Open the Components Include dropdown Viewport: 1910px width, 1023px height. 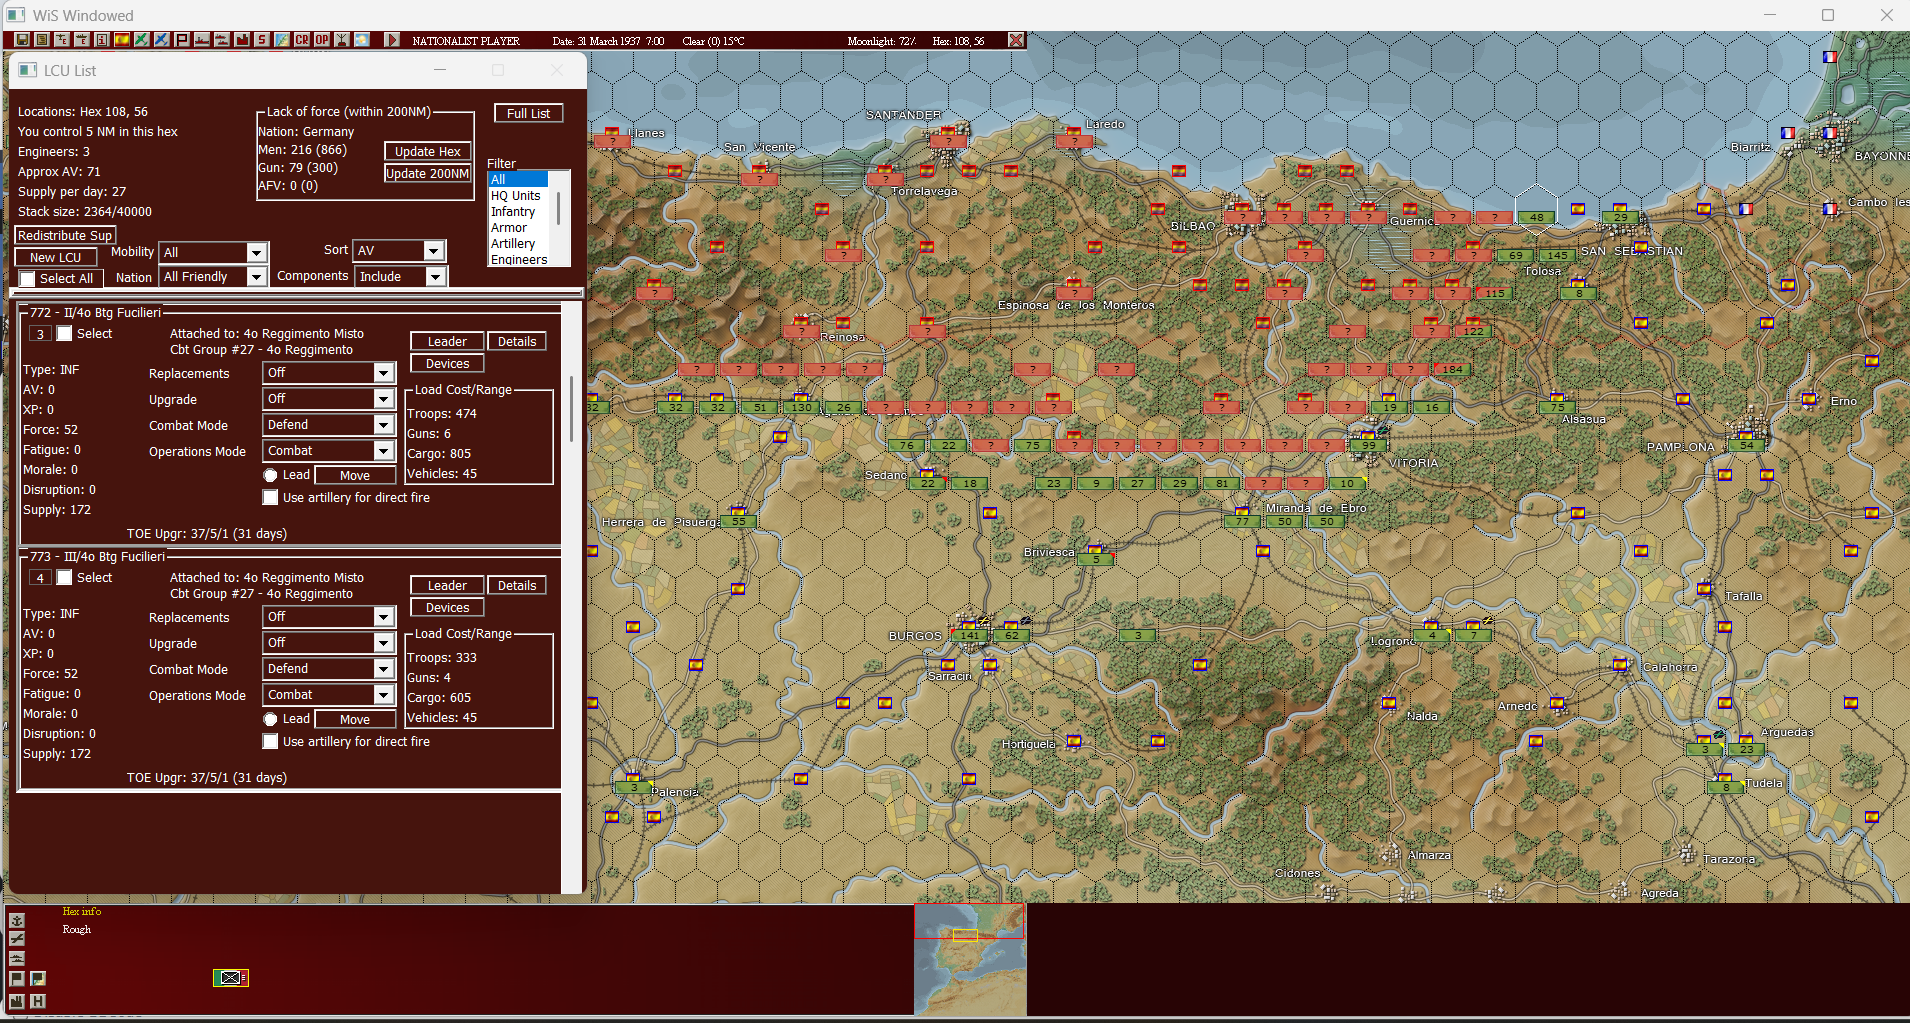(436, 276)
